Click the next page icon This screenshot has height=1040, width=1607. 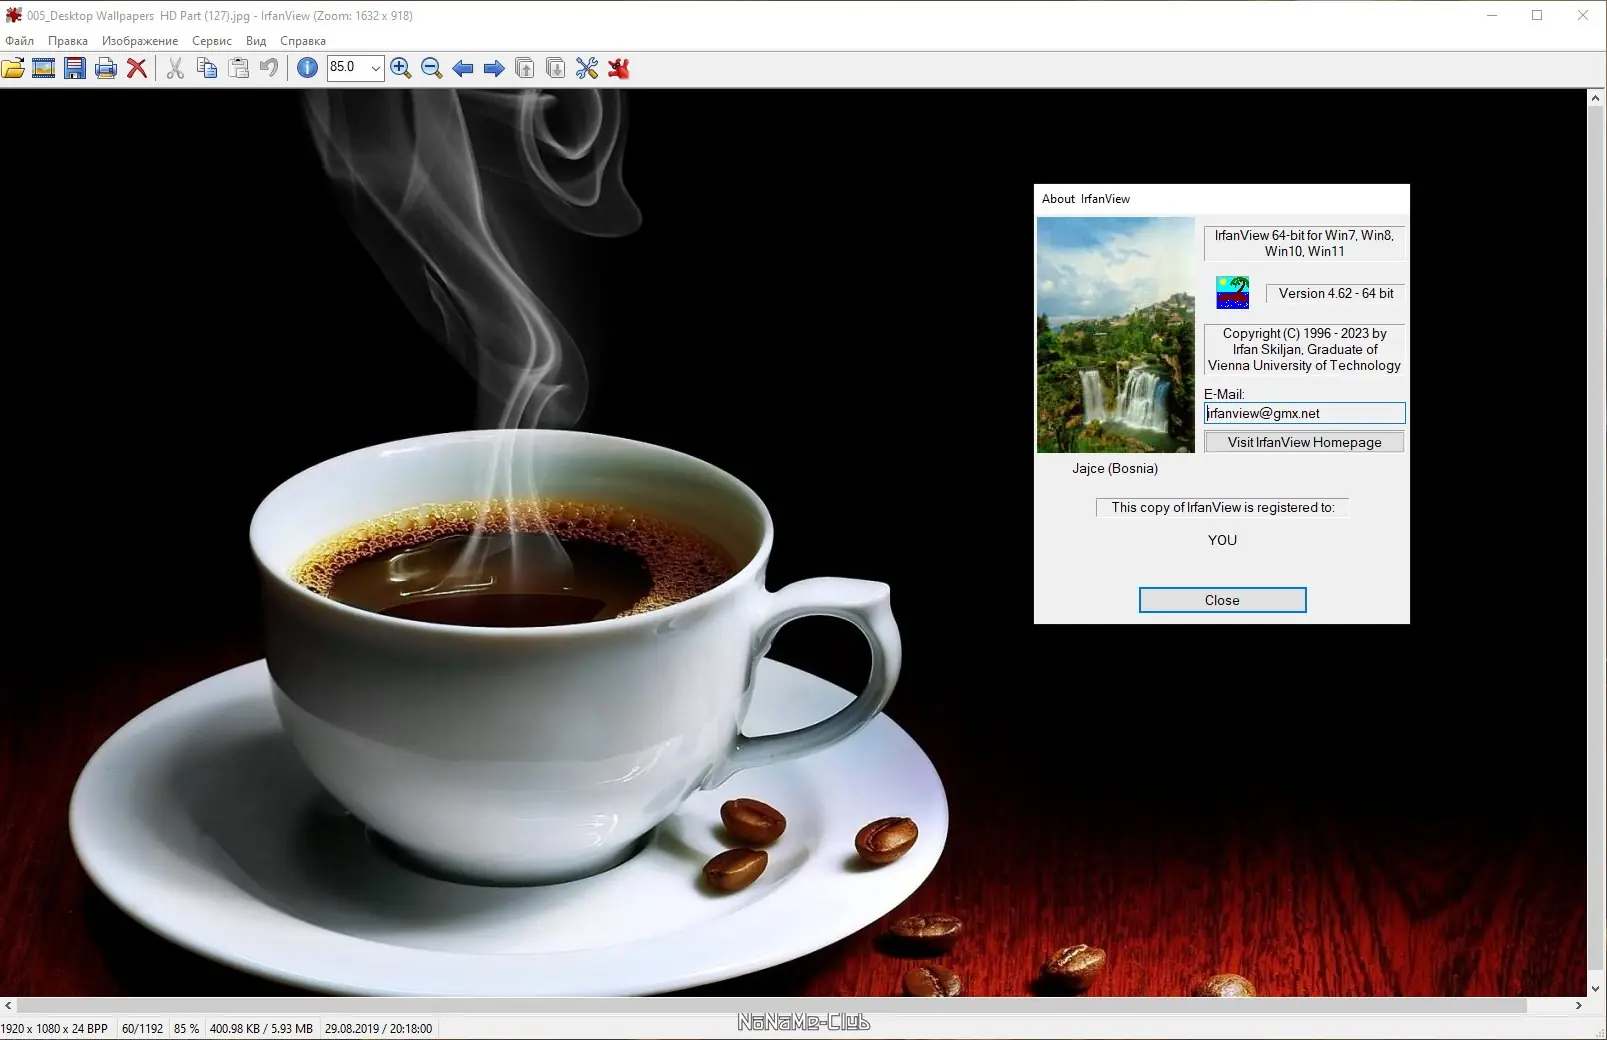click(x=556, y=68)
